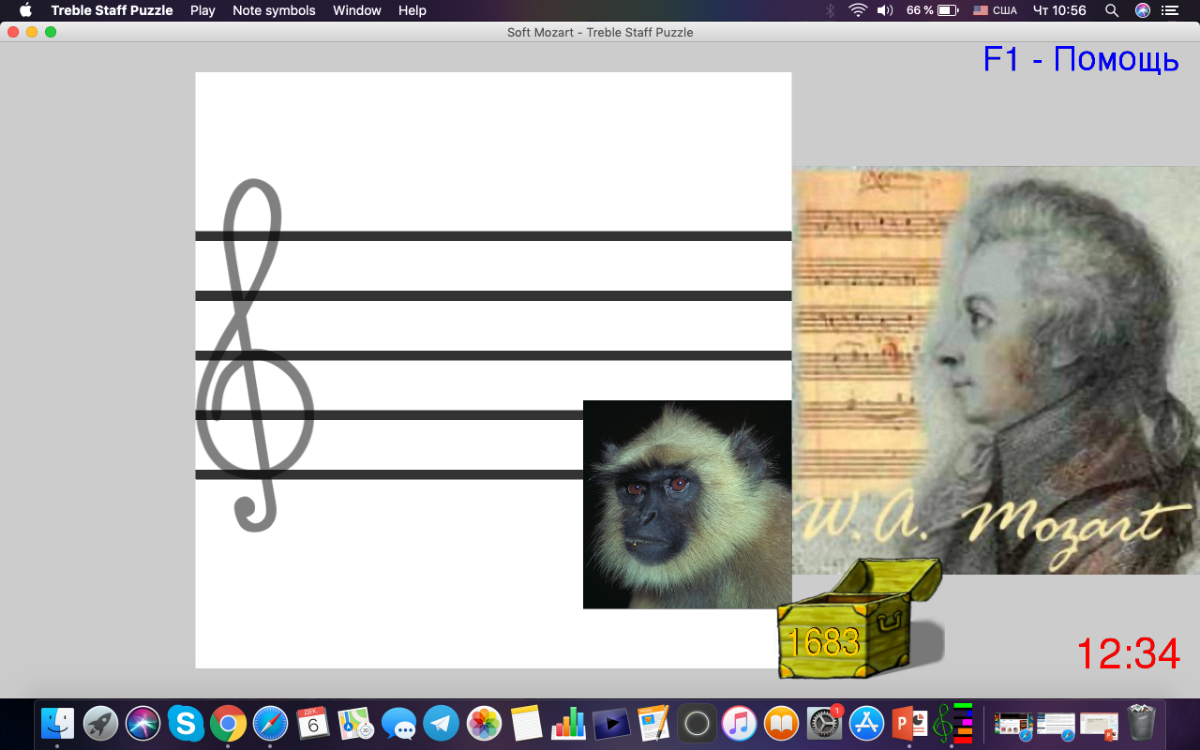This screenshot has height=750, width=1200.
Task: Open Google Chrome from the Dock
Action: 228,722
